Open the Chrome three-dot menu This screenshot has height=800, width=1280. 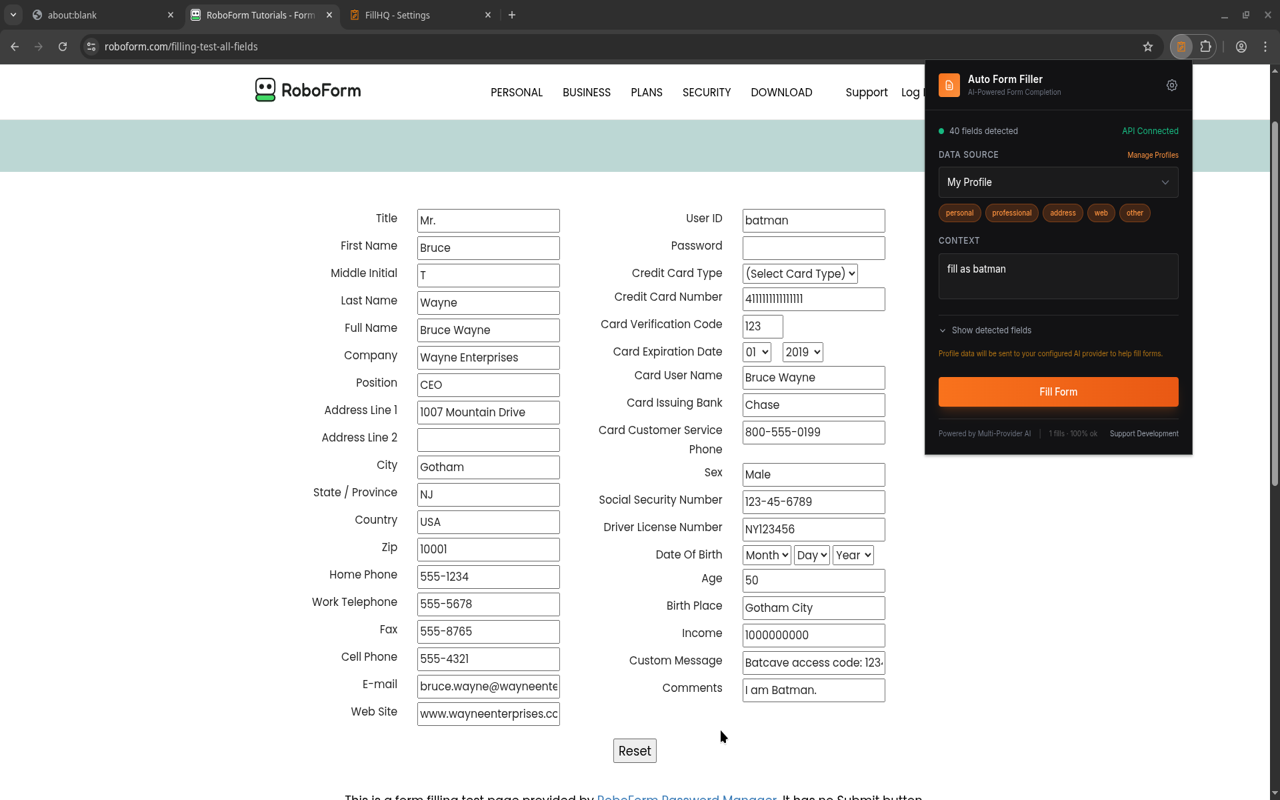(1265, 46)
